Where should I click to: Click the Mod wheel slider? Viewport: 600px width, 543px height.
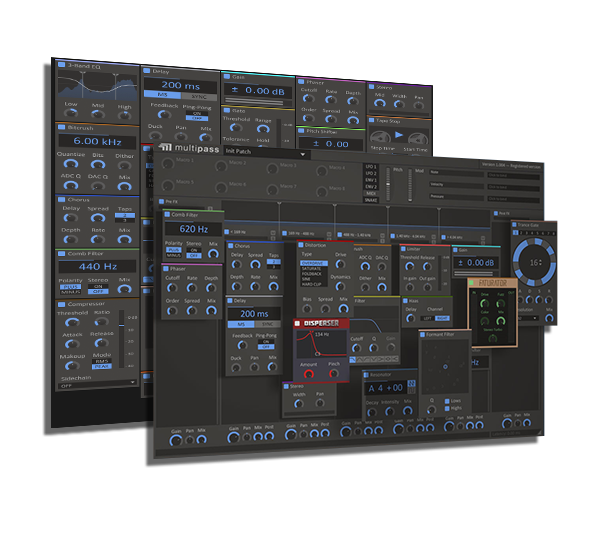(410, 184)
